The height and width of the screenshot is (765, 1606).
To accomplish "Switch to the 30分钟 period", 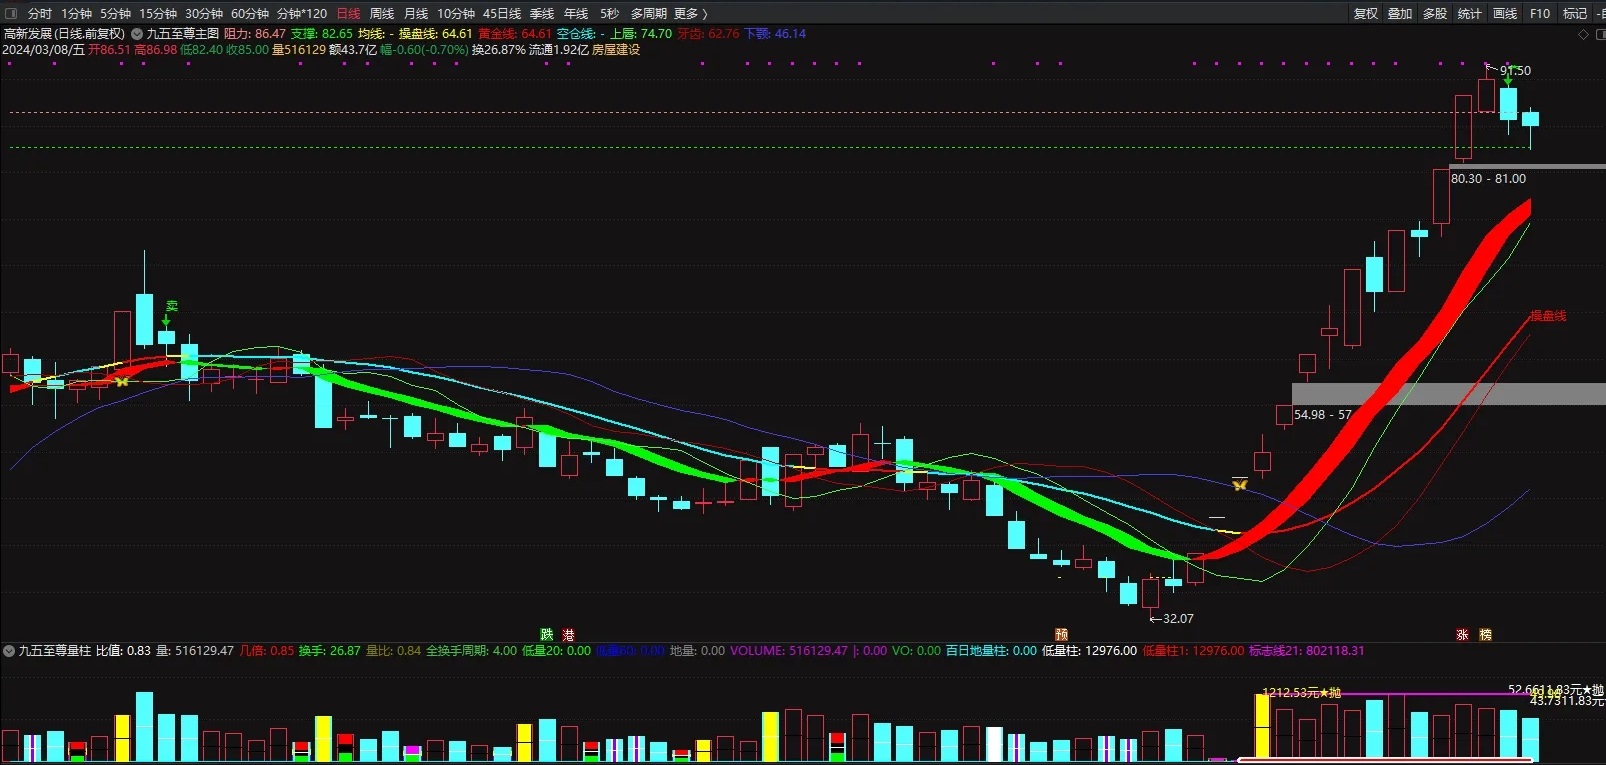I will point(204,13).
